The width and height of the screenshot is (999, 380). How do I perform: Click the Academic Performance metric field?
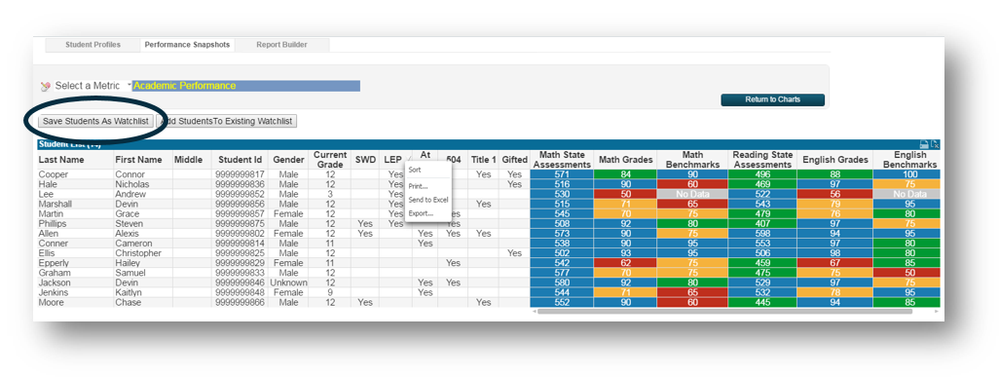coord(246,85)
